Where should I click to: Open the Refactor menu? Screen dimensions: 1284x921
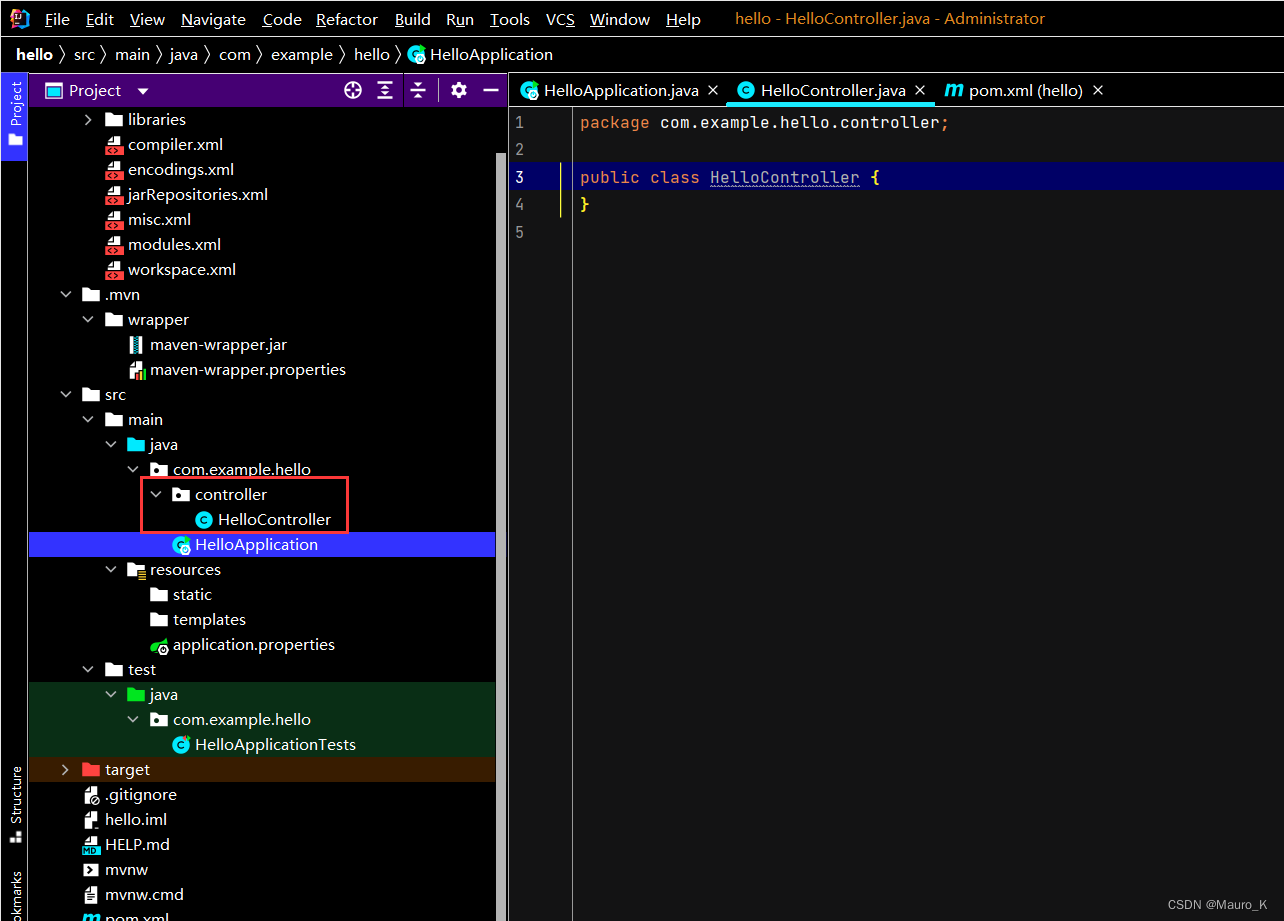click(x=347, y=19)
